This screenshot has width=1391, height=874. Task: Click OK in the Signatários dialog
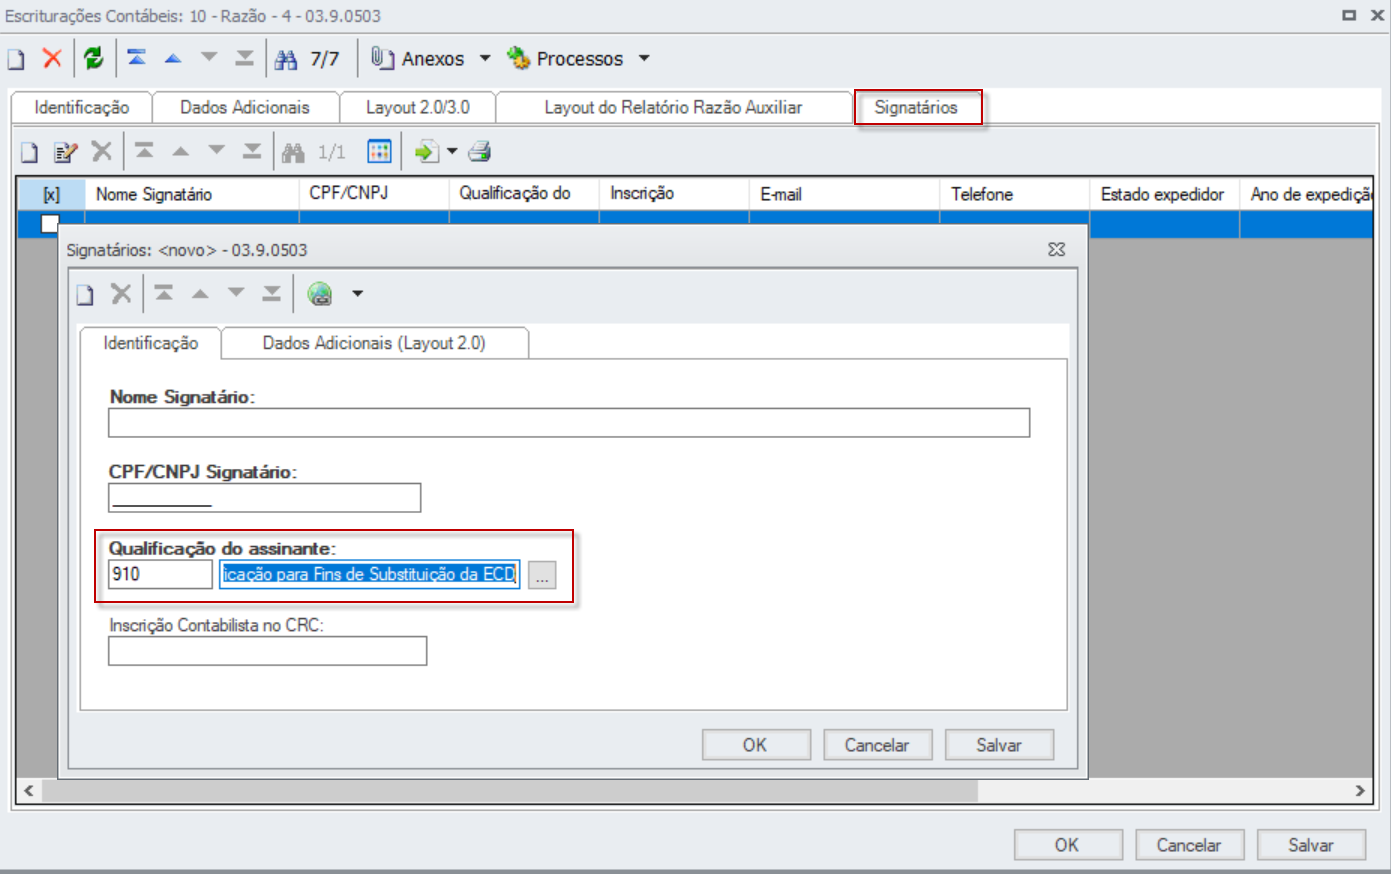(755, 745)
